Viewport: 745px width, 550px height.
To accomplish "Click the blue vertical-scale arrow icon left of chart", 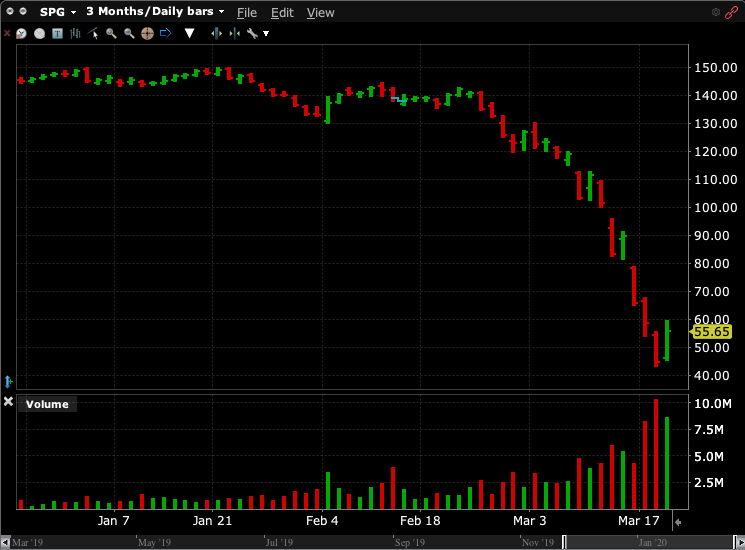I will coord(8,381).
